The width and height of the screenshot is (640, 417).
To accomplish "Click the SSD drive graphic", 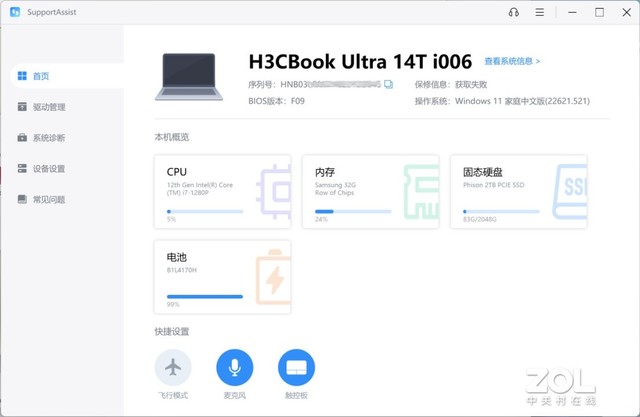I will tap(569, 191).
